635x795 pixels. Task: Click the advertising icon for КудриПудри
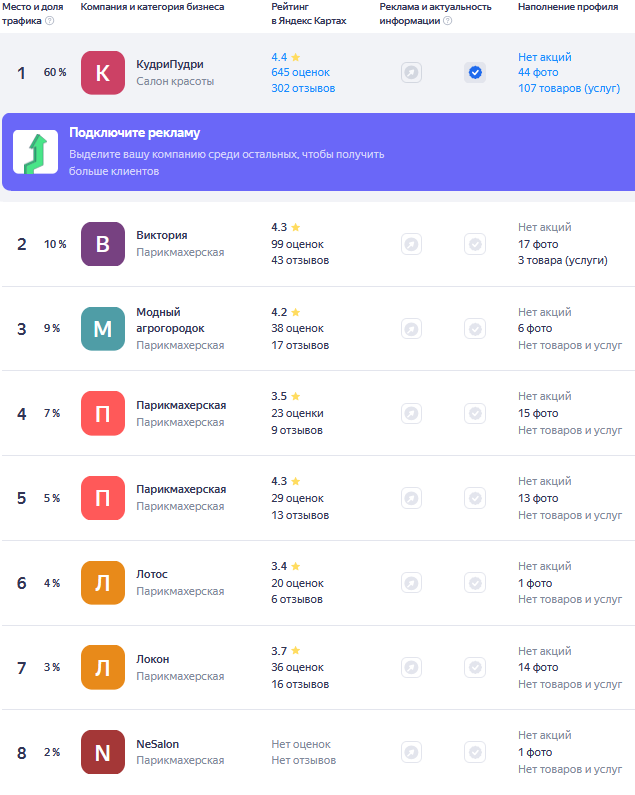pyautogui.click(x=411, y=73)
